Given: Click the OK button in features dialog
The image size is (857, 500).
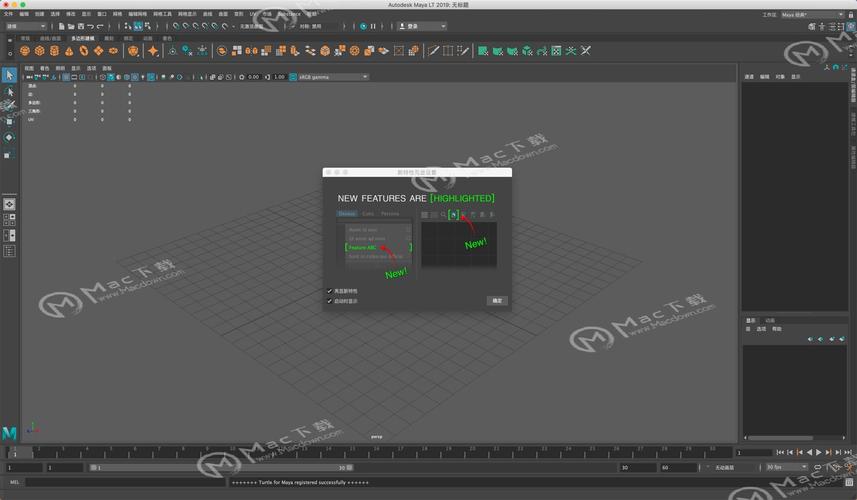Looking at the screenshot, I should pos(497,301).
